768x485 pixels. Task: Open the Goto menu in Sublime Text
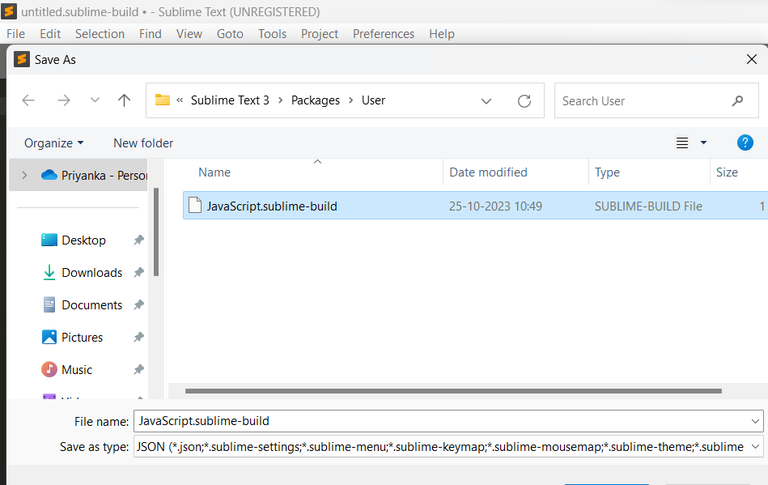click(x=230, y=34)
